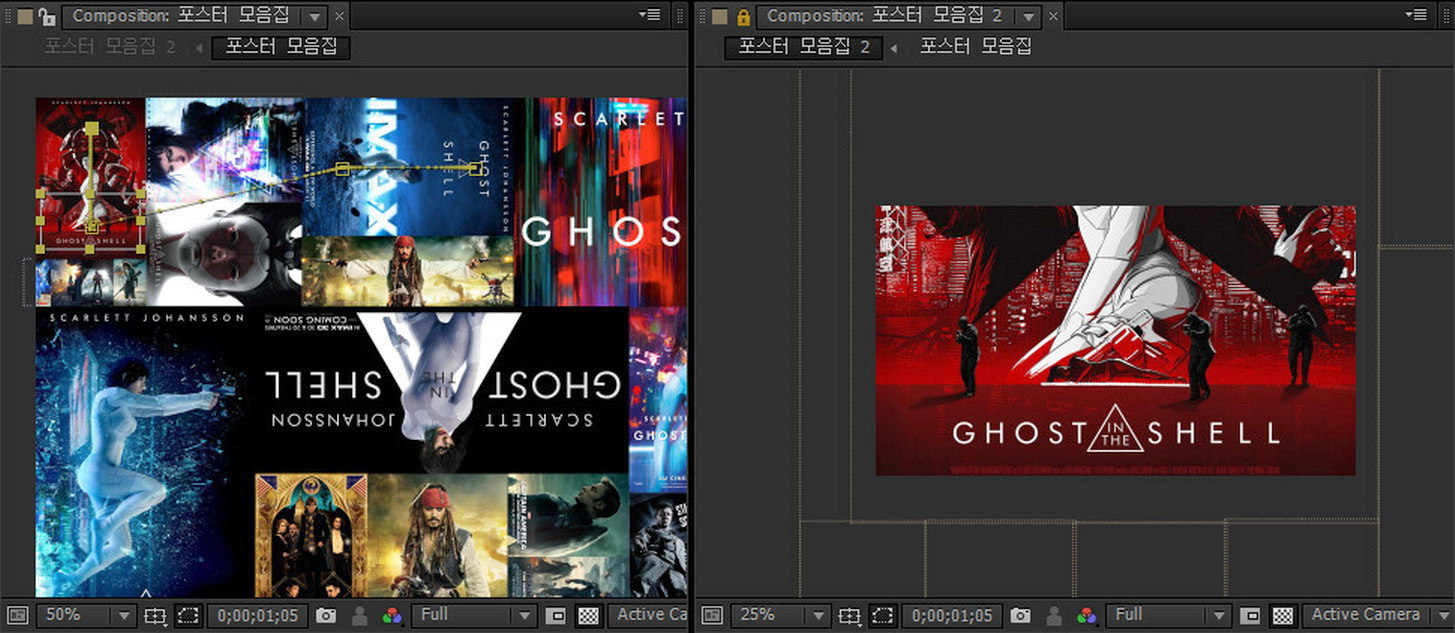Screen dimensions: 1455x633
Task: Click '포스터 모음집' breadcrumb in right panel
Action: 976,47
